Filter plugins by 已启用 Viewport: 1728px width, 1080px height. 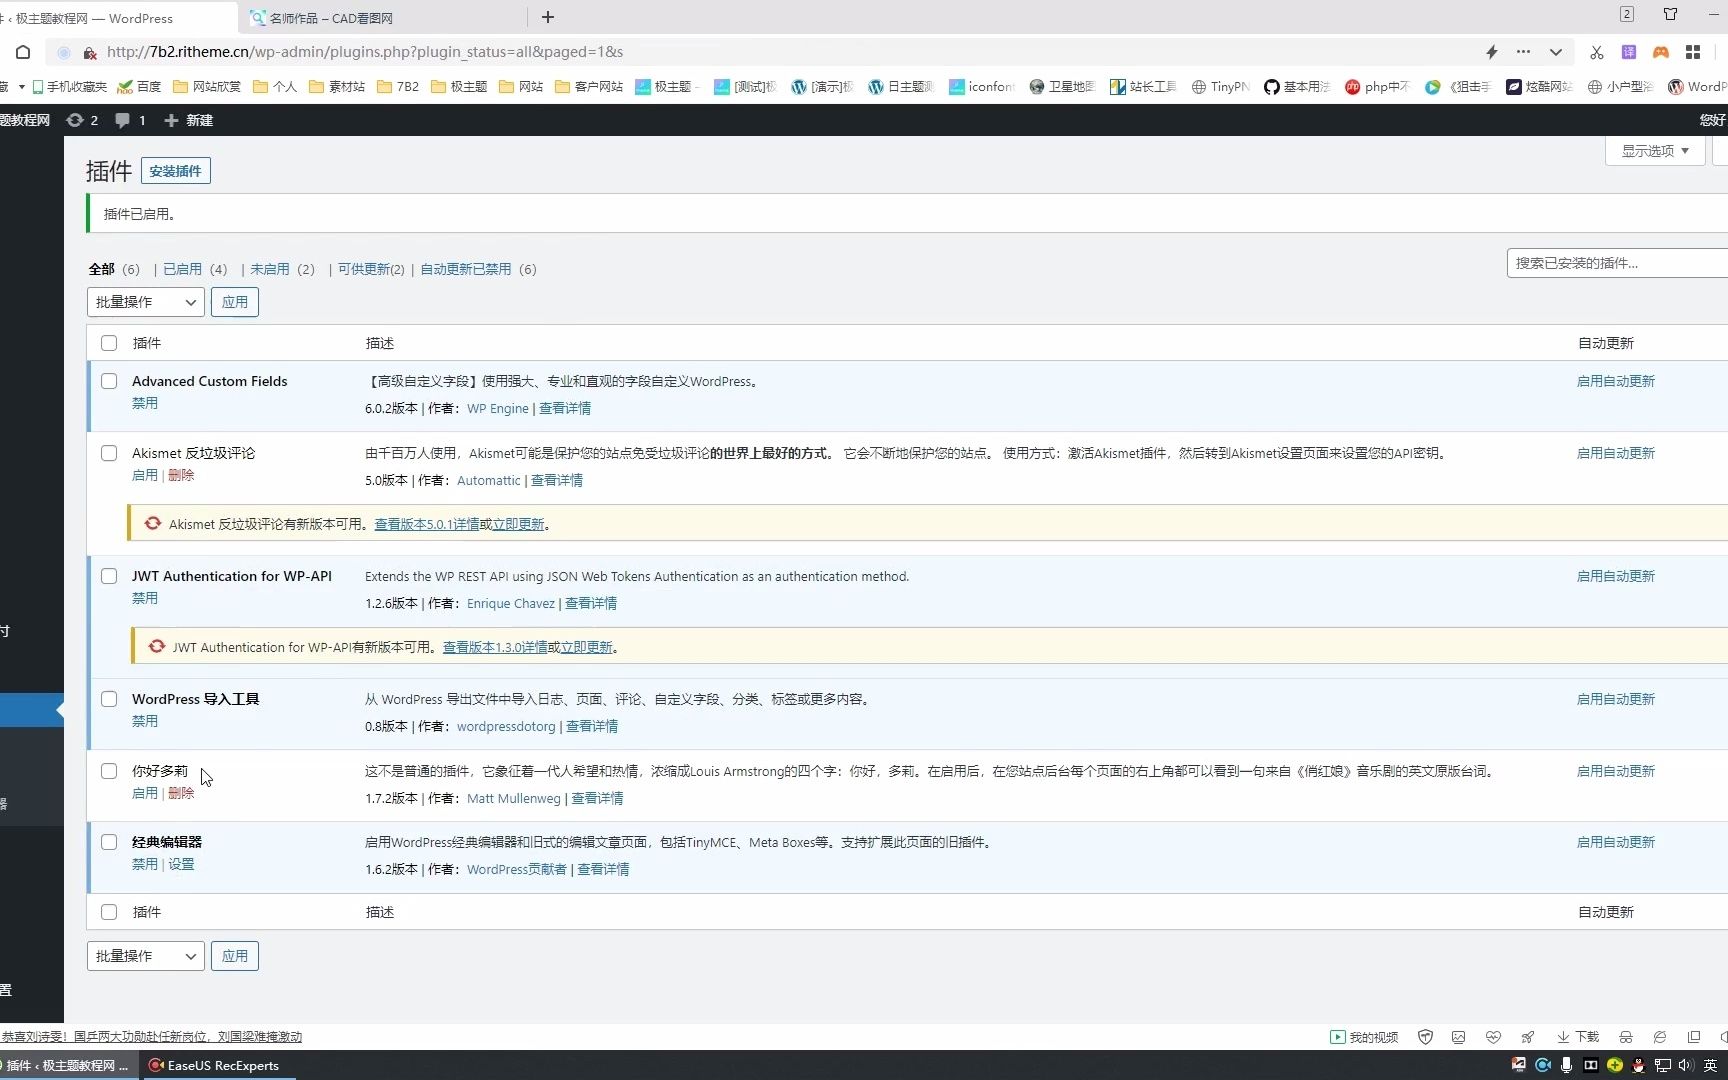[x=182, y=269]
